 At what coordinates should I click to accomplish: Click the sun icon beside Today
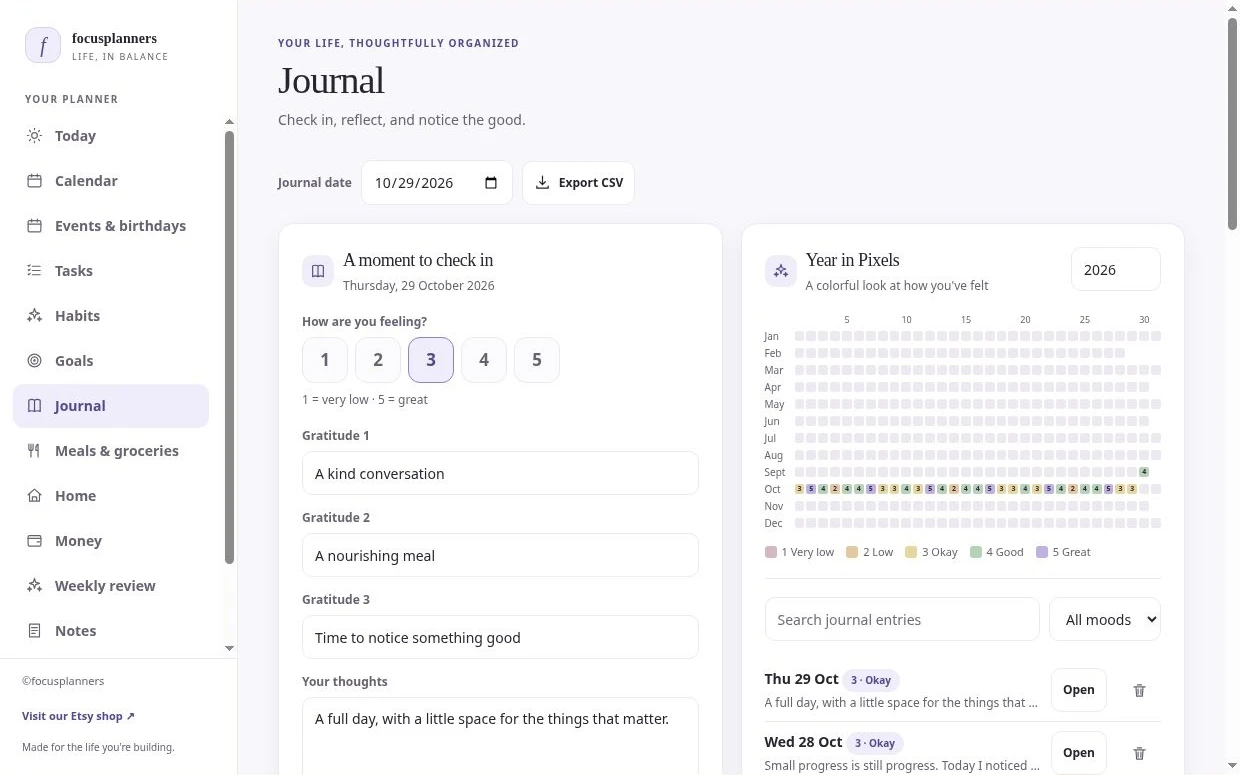34,136
